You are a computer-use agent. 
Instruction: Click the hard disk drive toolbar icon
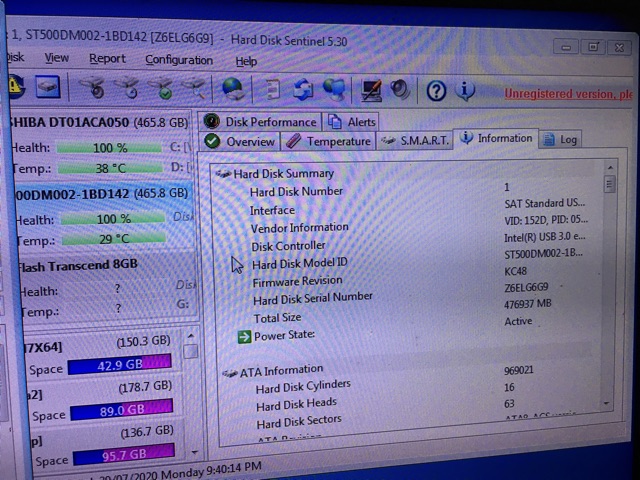tap(47, 87)
